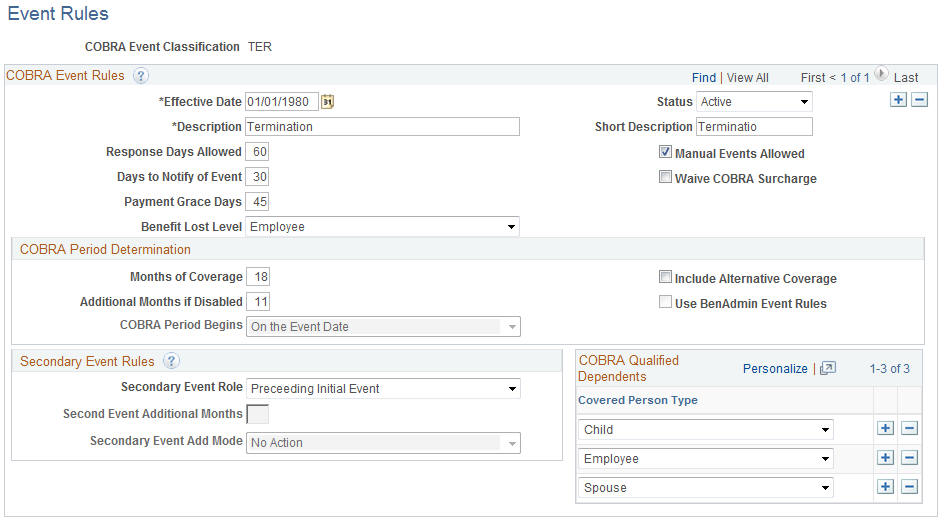Open the Personalize link

(775, 369)
